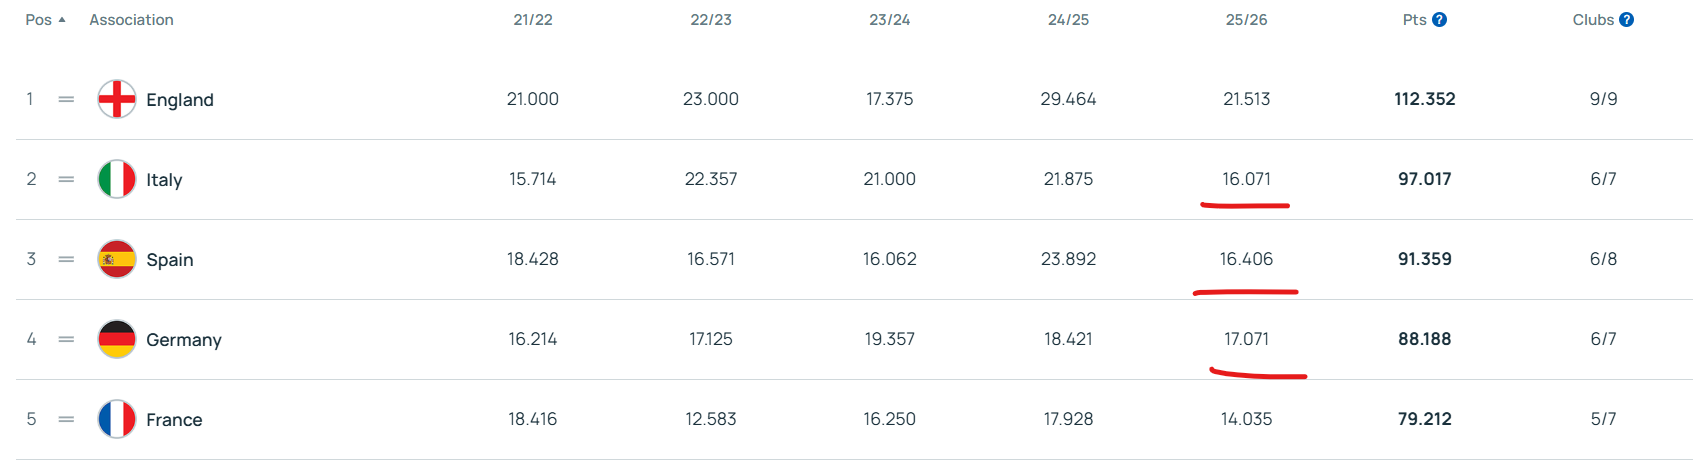Click Italy's 25/26 value 16.071
Image resolution: width=1696 pixels, height=467 pixels.
click(1246, 179)
